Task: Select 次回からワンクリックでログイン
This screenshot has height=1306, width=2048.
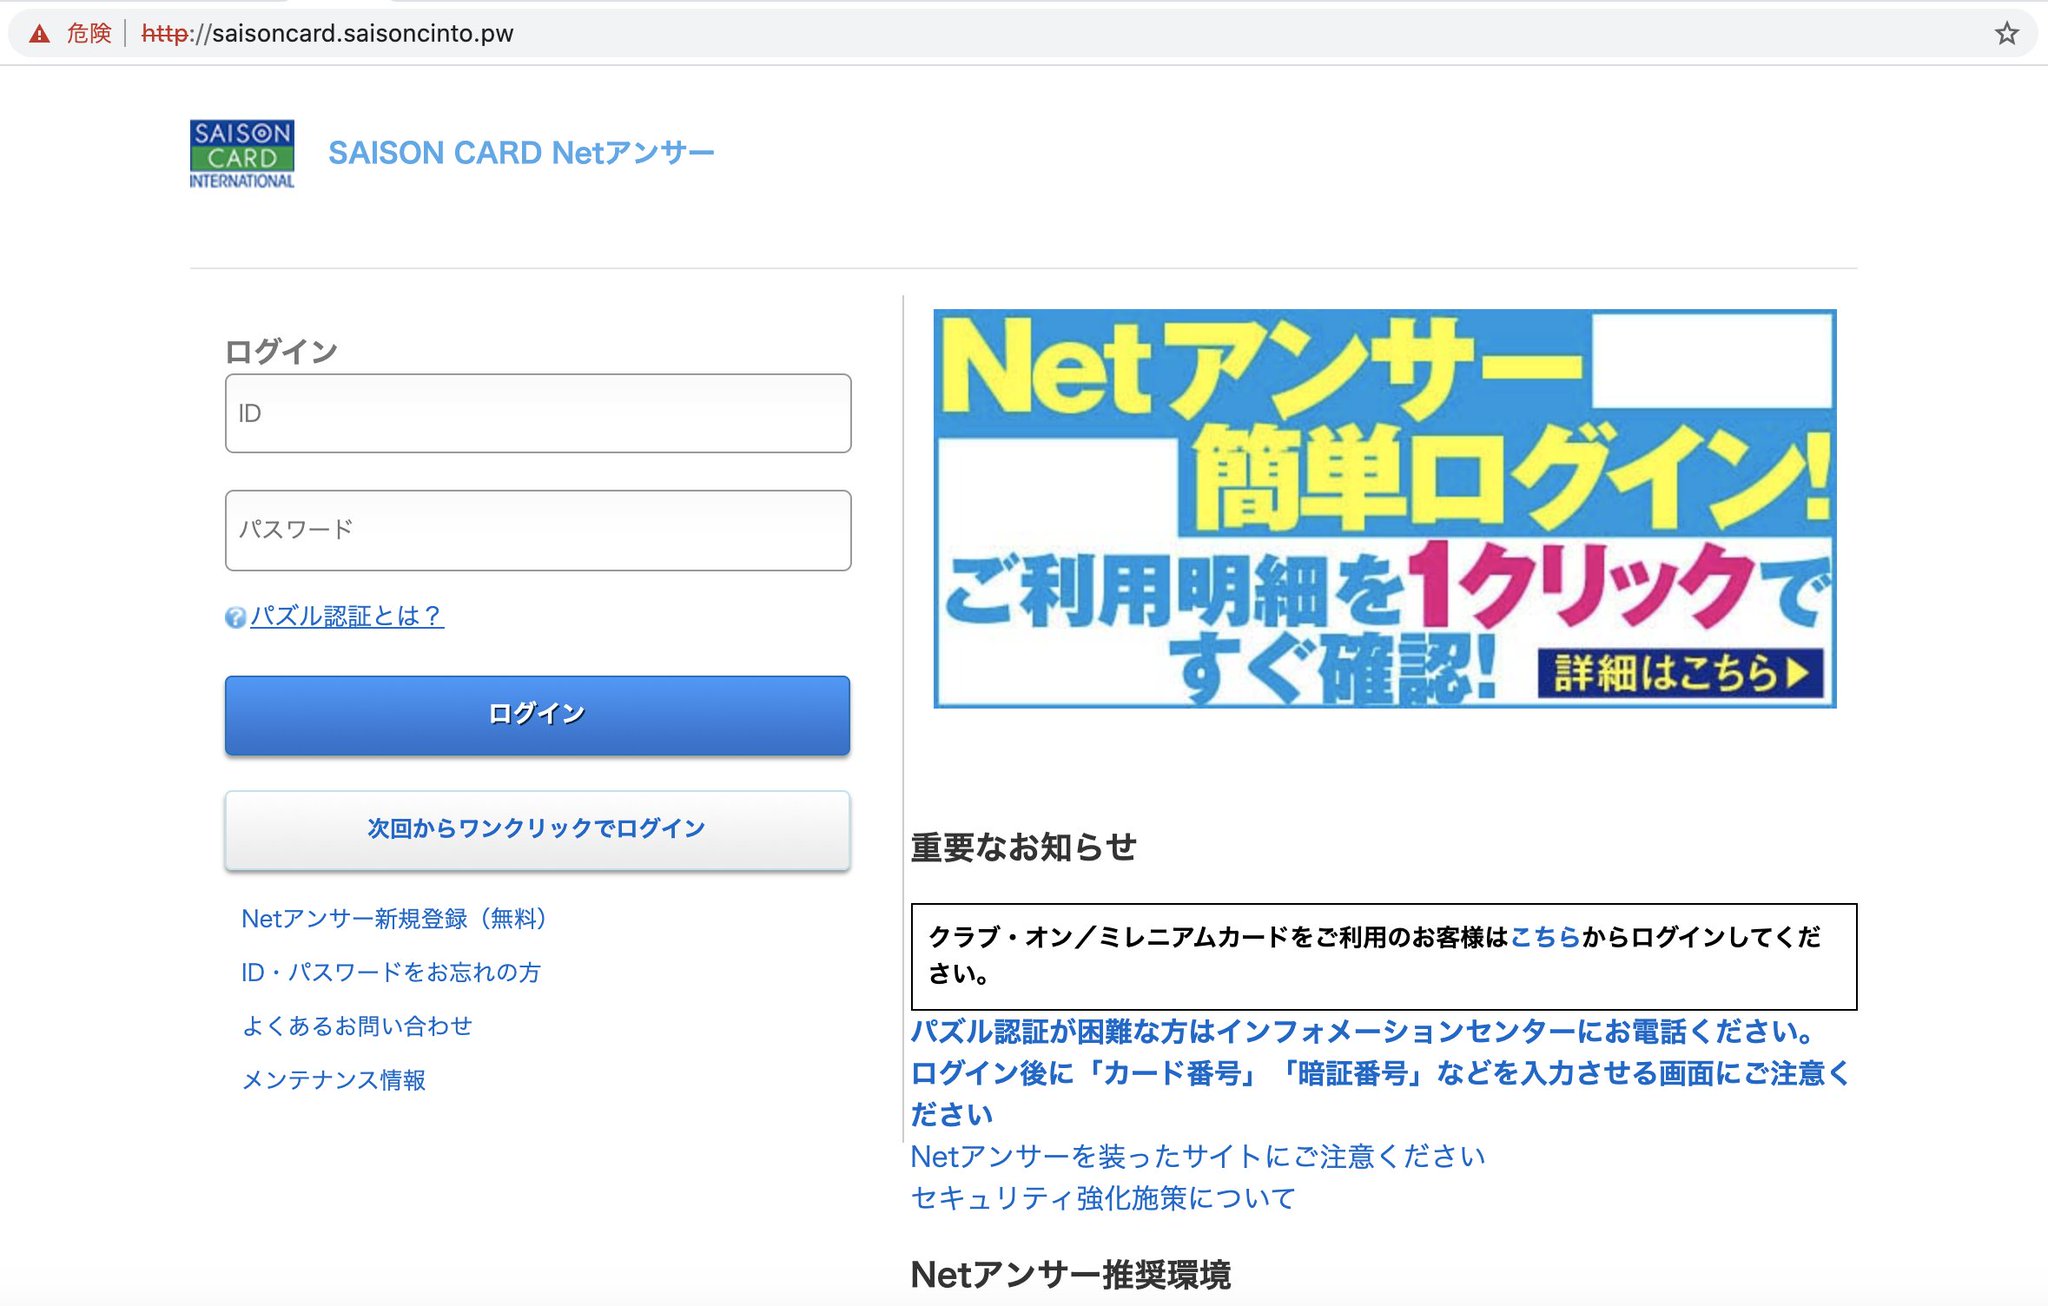Action: (x=537, y=828)
